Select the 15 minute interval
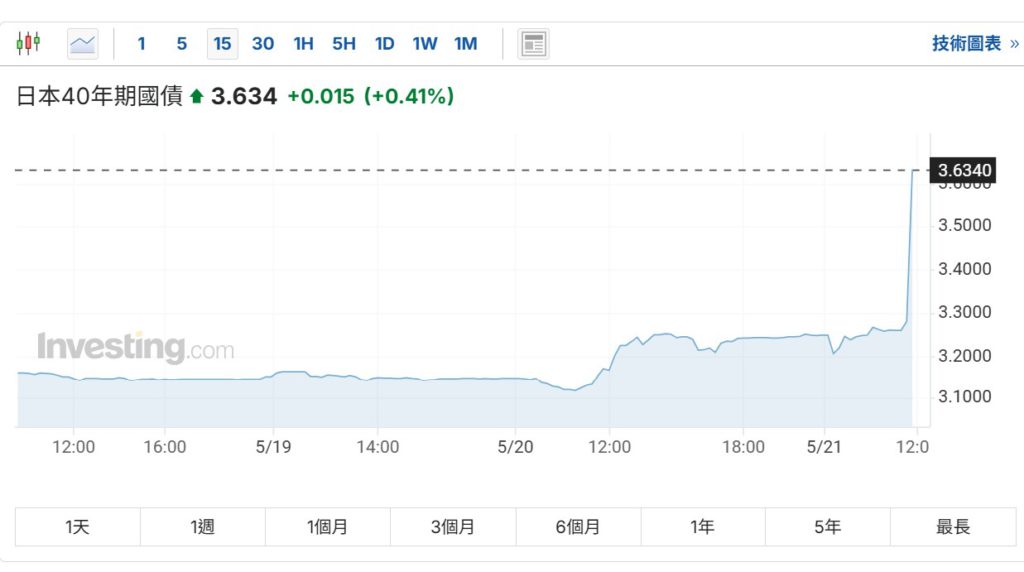 click(x=222, y=43)
